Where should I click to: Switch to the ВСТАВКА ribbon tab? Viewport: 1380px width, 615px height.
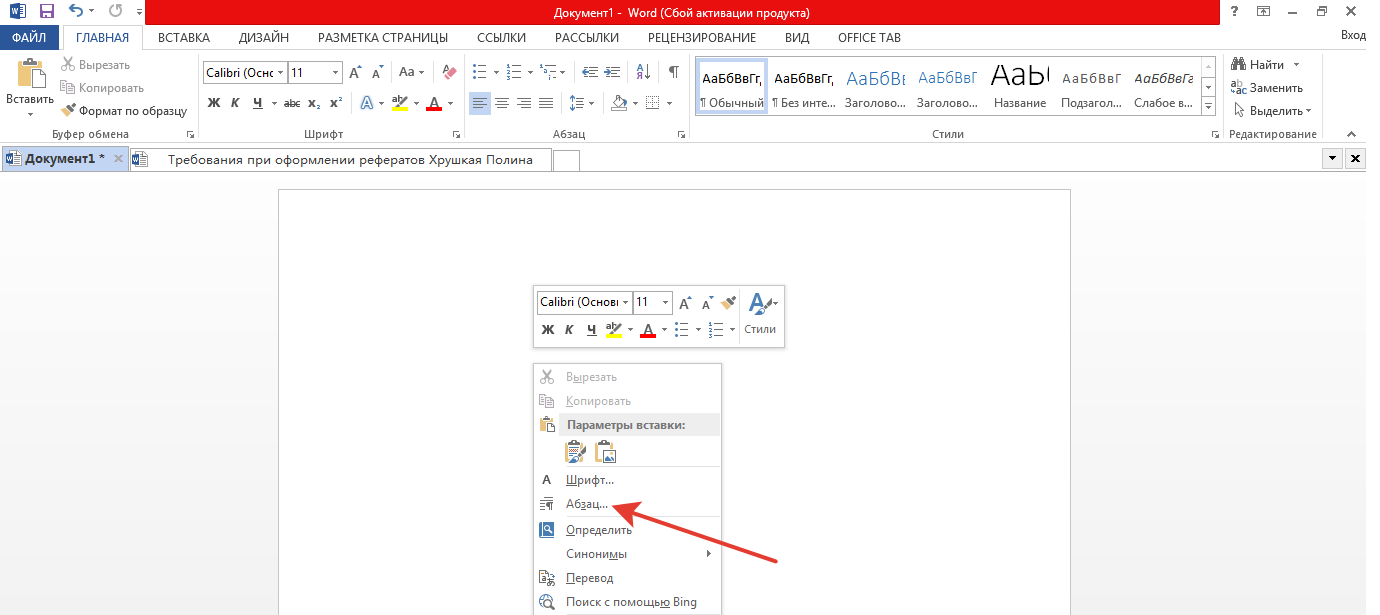pyautogui.click(x=184, y=38)
